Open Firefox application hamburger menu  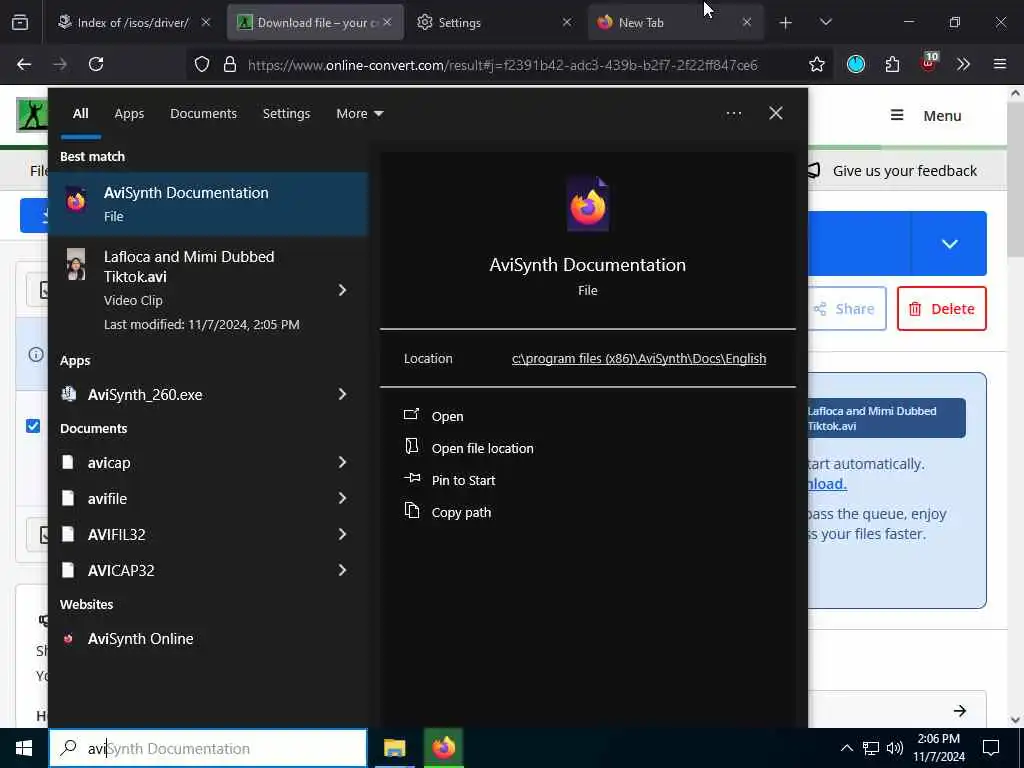click(1000, 64)
